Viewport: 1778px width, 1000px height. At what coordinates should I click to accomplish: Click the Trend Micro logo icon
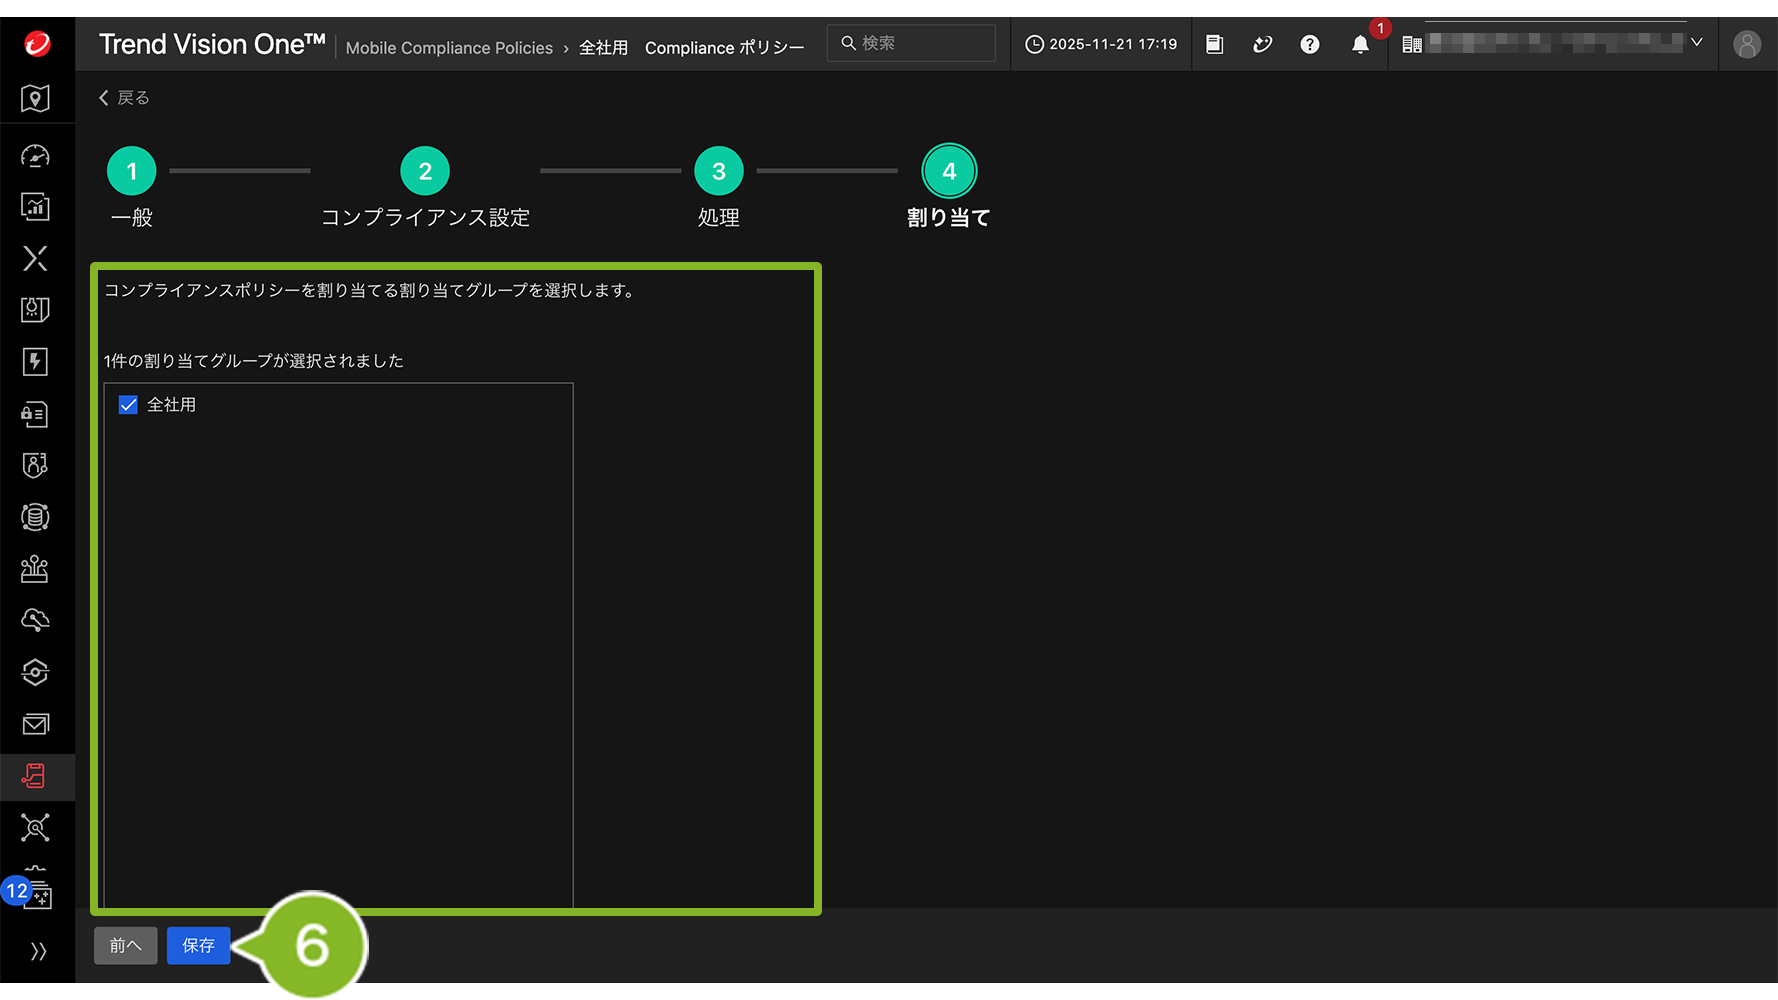(x=37, y=44)
